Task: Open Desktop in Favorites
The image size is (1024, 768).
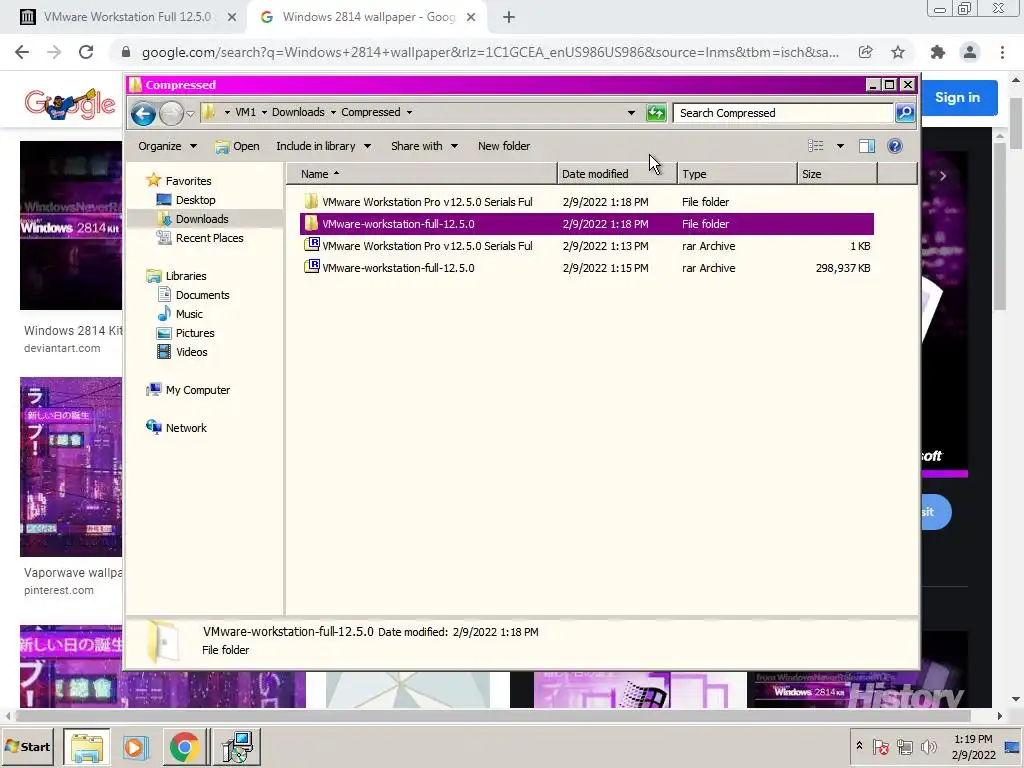Action: [x=195, y=200]
